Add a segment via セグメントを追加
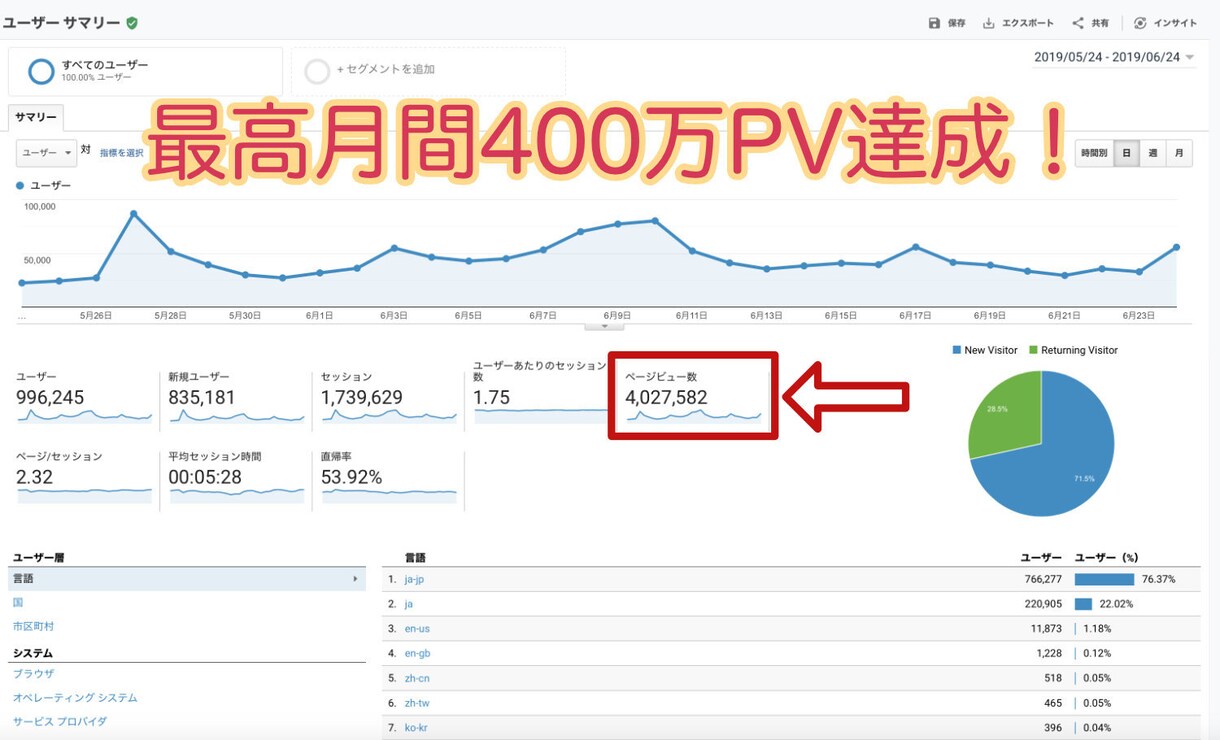Screen dimensions: 1220x740 tap(428, 71)
